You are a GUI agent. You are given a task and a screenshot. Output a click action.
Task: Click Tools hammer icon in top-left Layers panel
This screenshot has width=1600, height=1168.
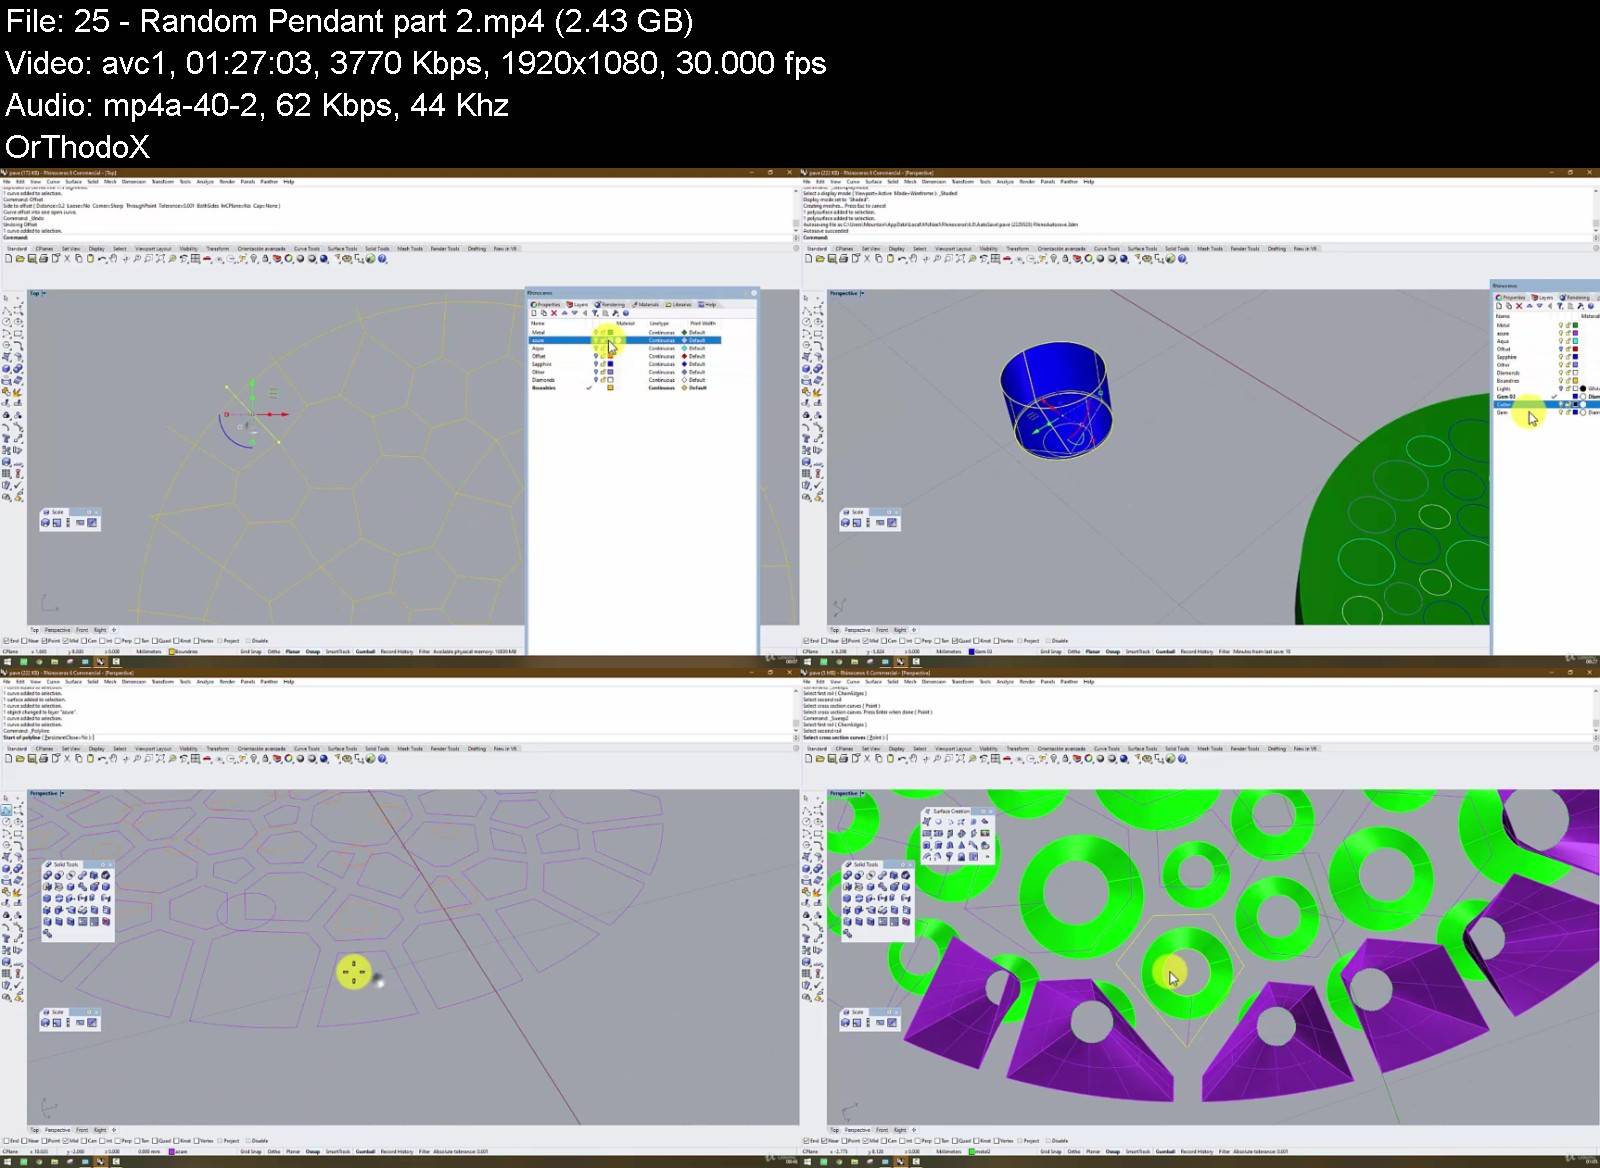tap(615, 313)
